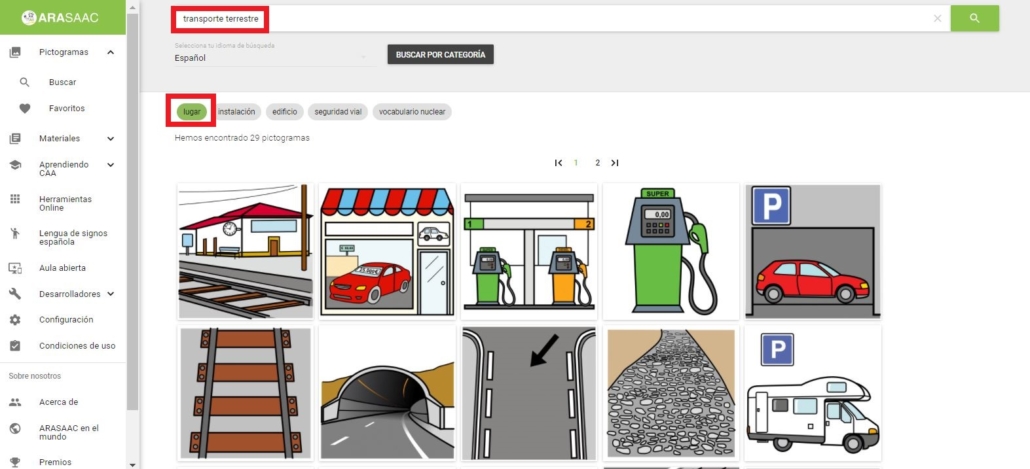1030x469 pixels.
Task: Click sidebar scrollbar down arrow
Action: pyautogui.click(x=133, y=464)
